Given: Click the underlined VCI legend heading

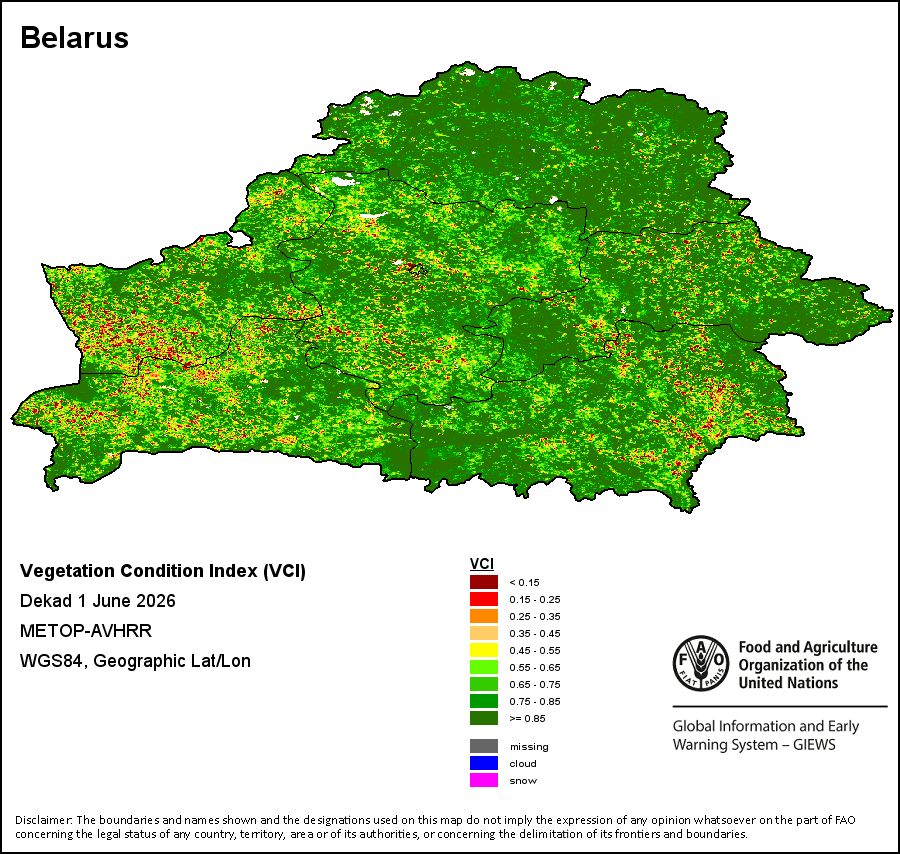Looking at the screenshot, I should coord(482,564).
